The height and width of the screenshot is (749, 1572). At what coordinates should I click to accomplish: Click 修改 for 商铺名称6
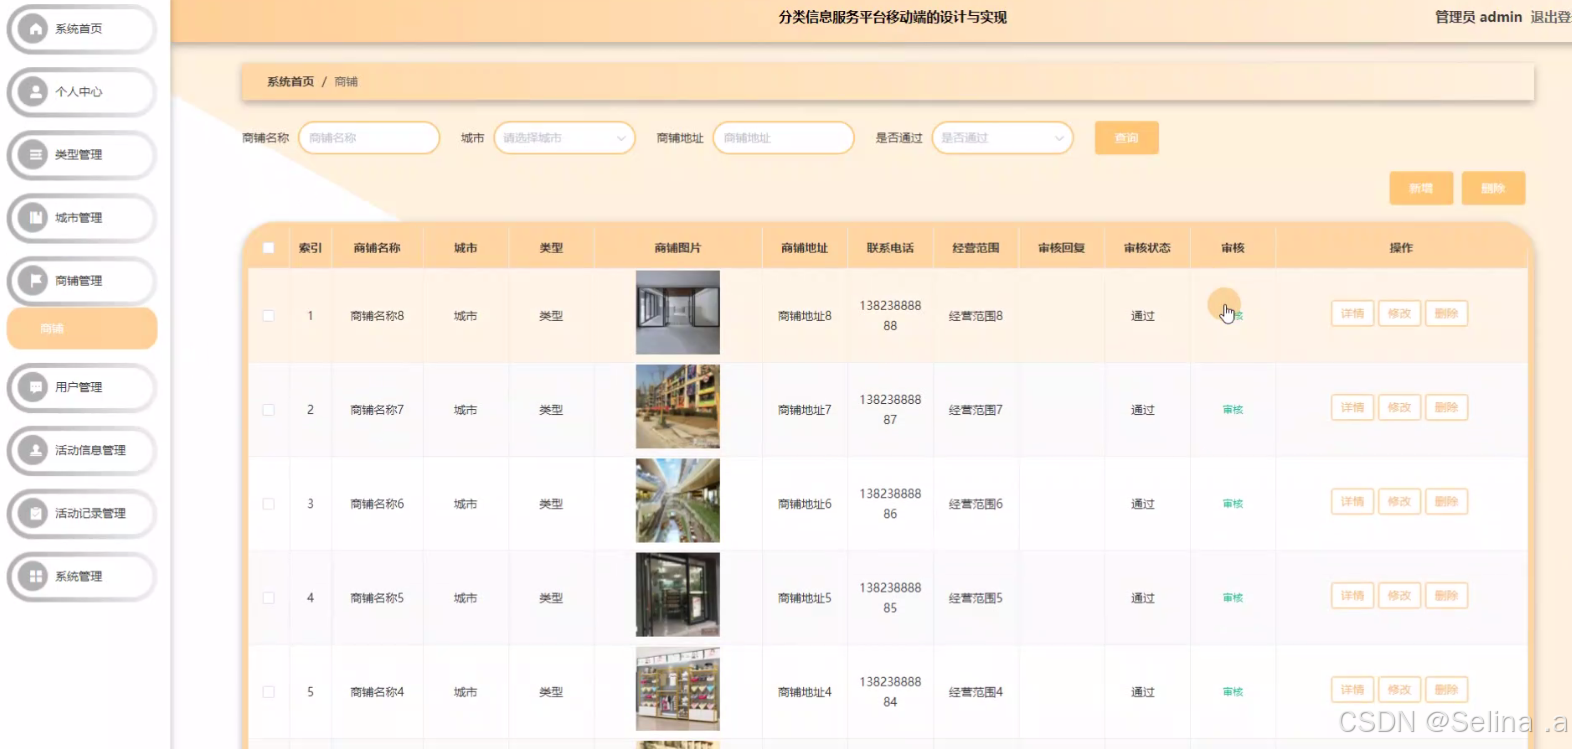pyautogui.click(x=1399, y=502)
